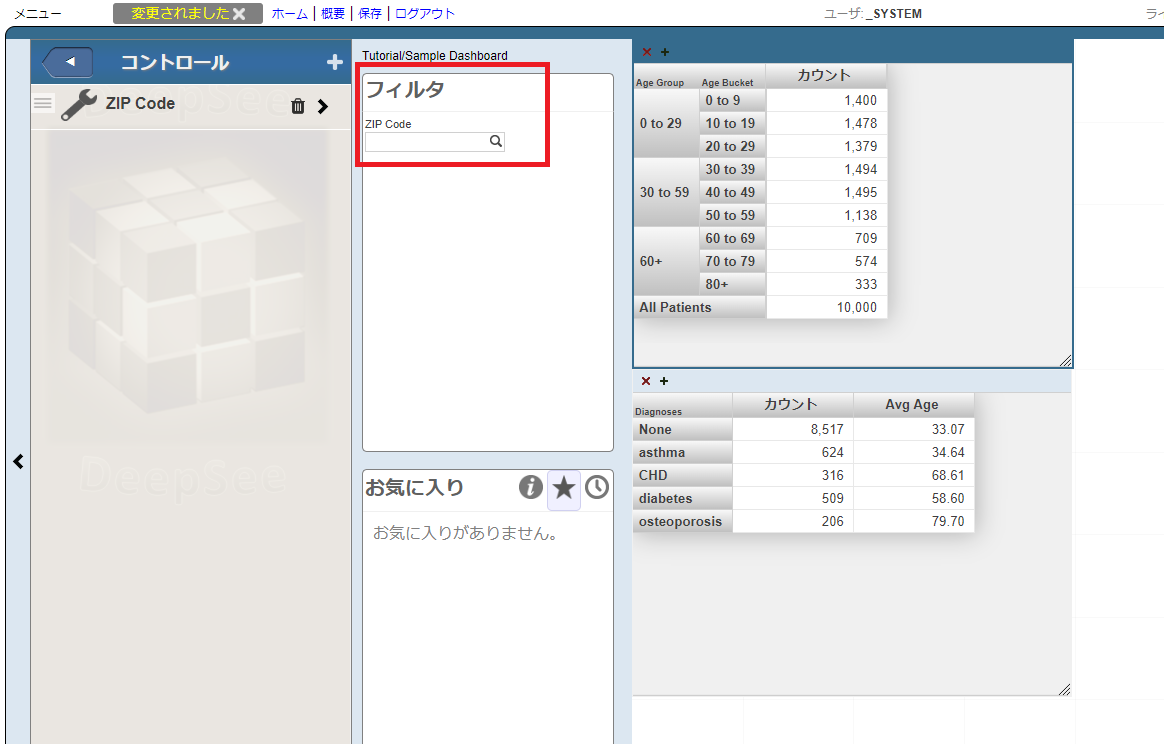Delete the ZIP Code control with trash icon

[298, 106]
